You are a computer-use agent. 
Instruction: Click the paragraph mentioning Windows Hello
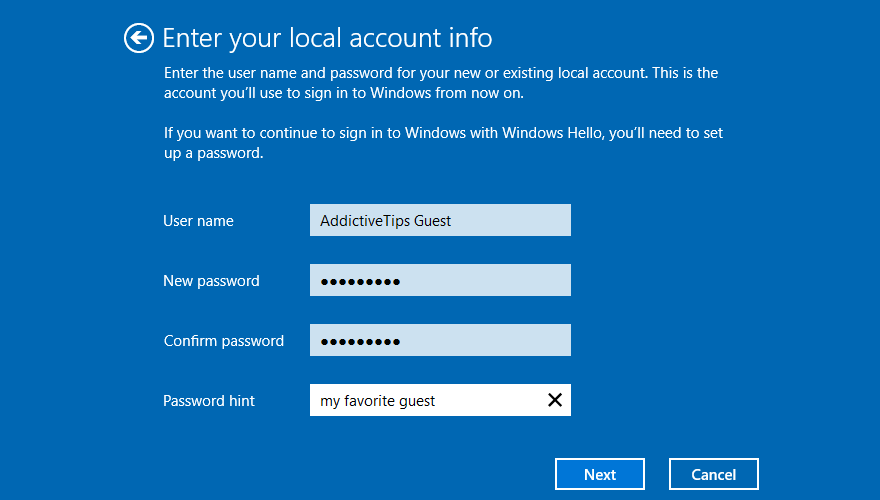pyautogui.click(x=443, y=143)
